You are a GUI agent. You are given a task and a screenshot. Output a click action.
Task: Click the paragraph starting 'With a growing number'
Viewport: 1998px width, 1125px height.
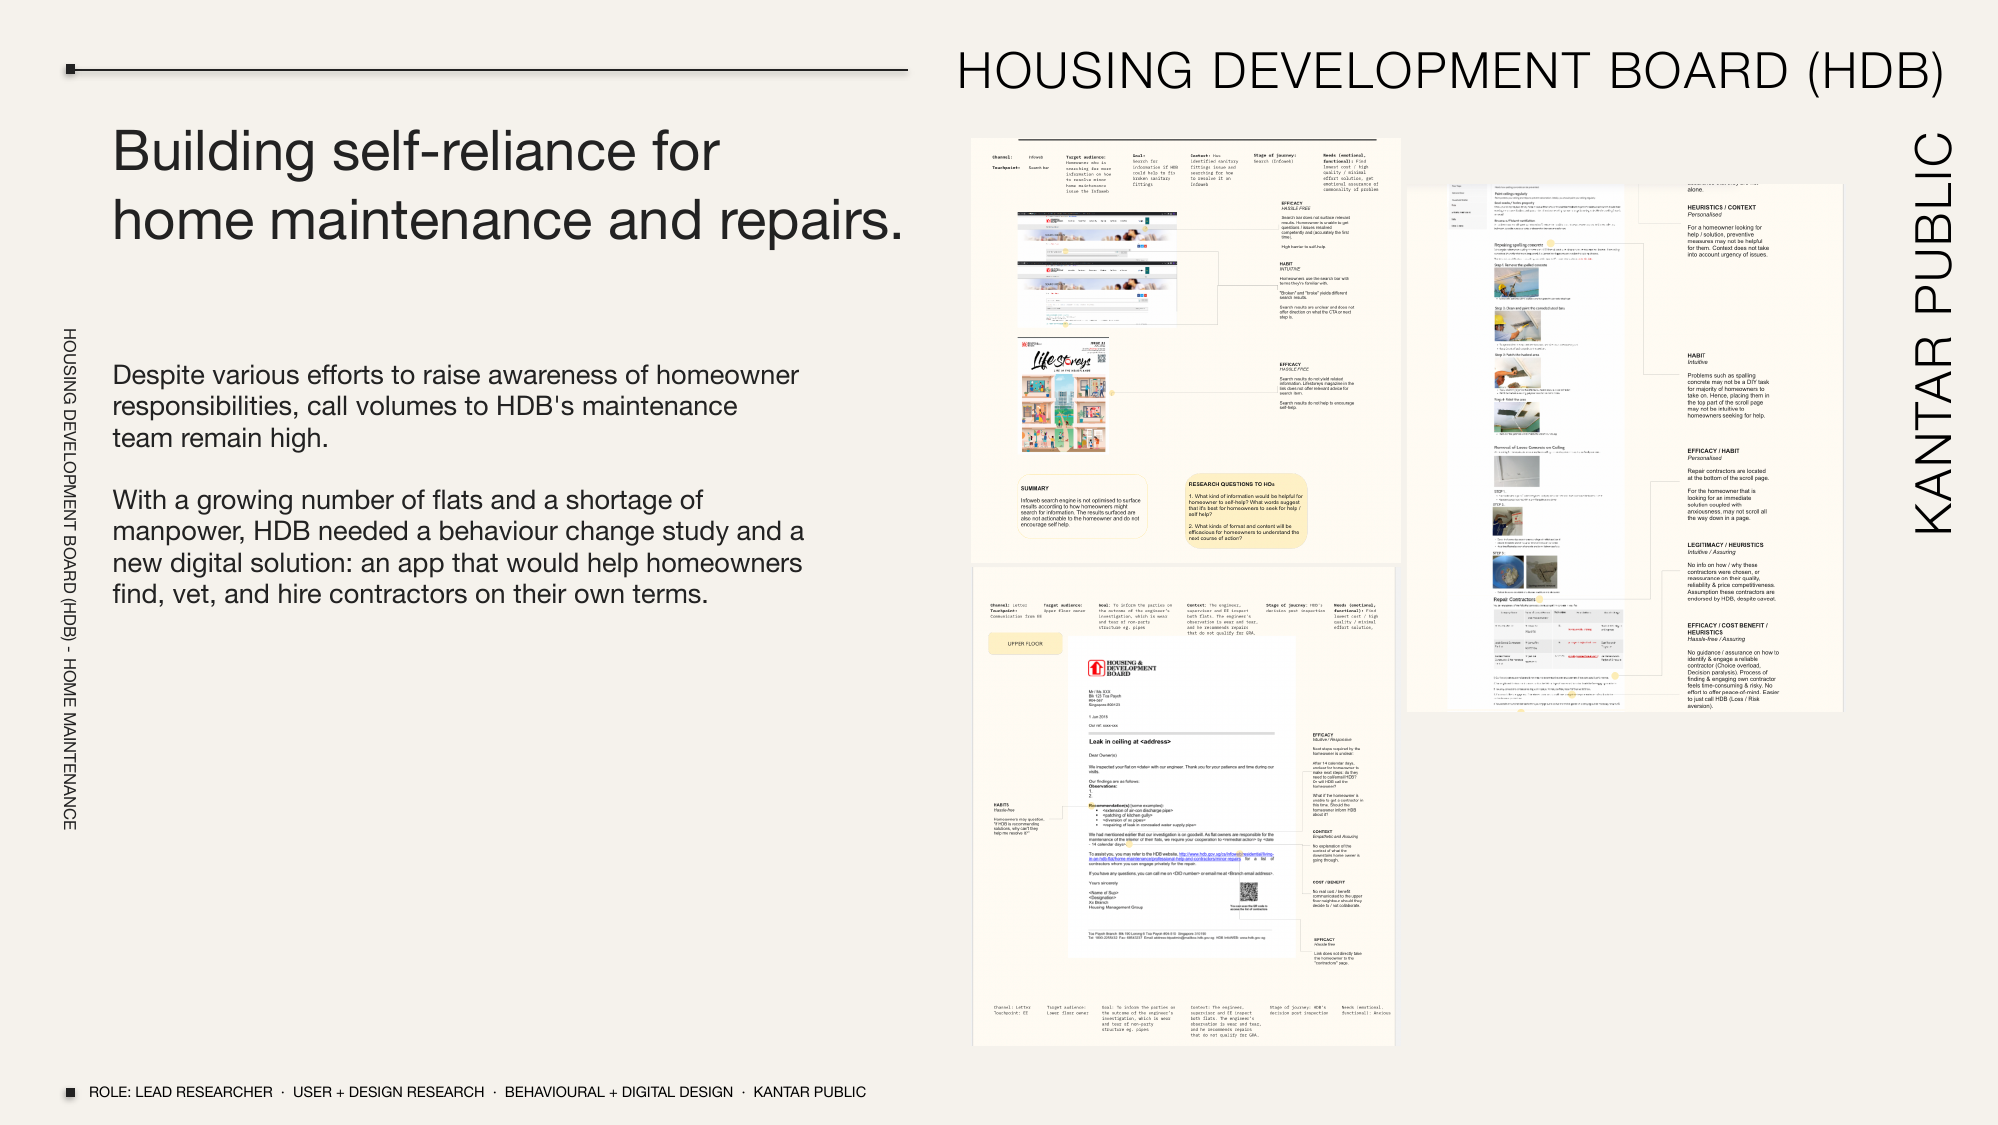(x=458, y=547)
